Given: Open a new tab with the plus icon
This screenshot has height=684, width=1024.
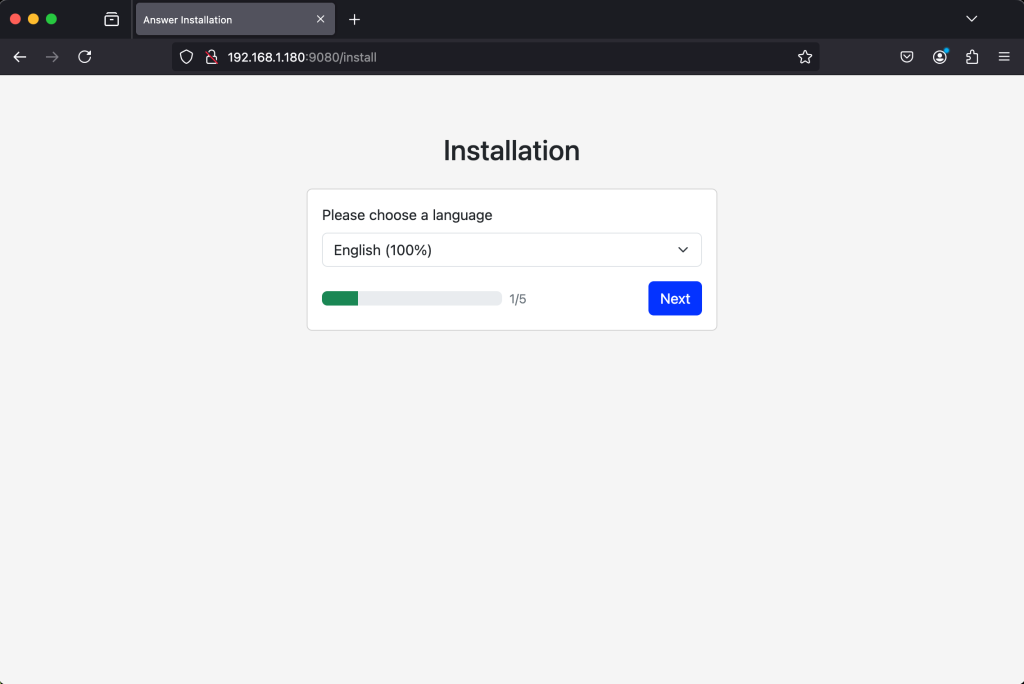Looking at the screenshot, I should (354, 18).
